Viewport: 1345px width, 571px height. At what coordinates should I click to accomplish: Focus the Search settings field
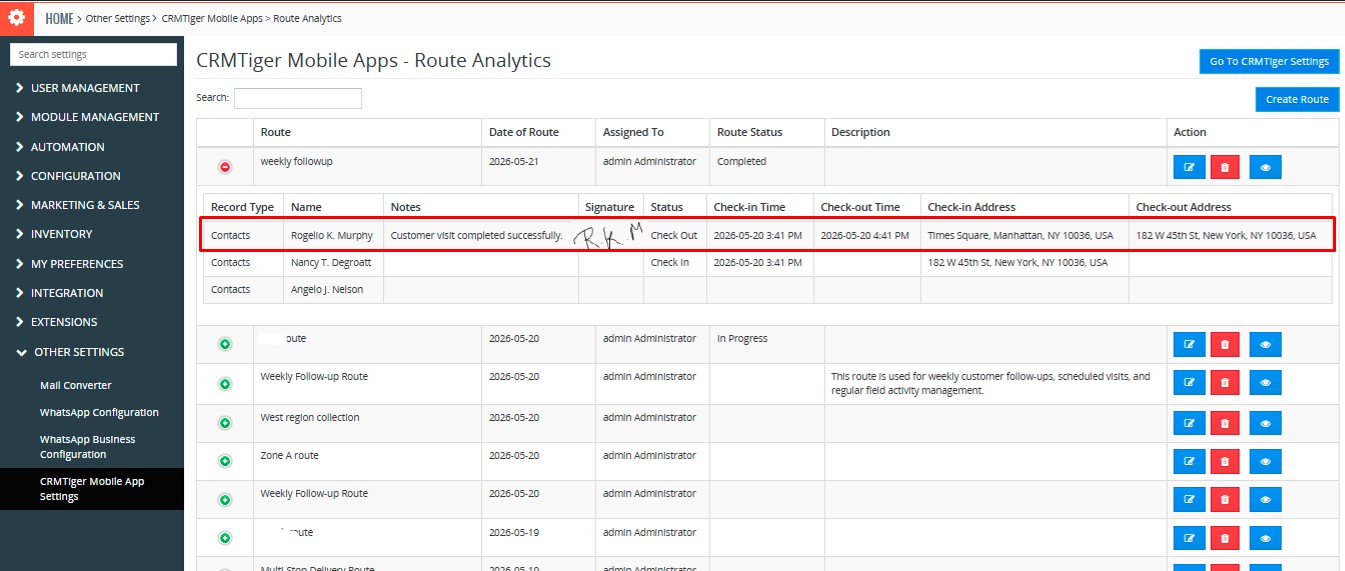pyautogui.click(x=94, y=54)
